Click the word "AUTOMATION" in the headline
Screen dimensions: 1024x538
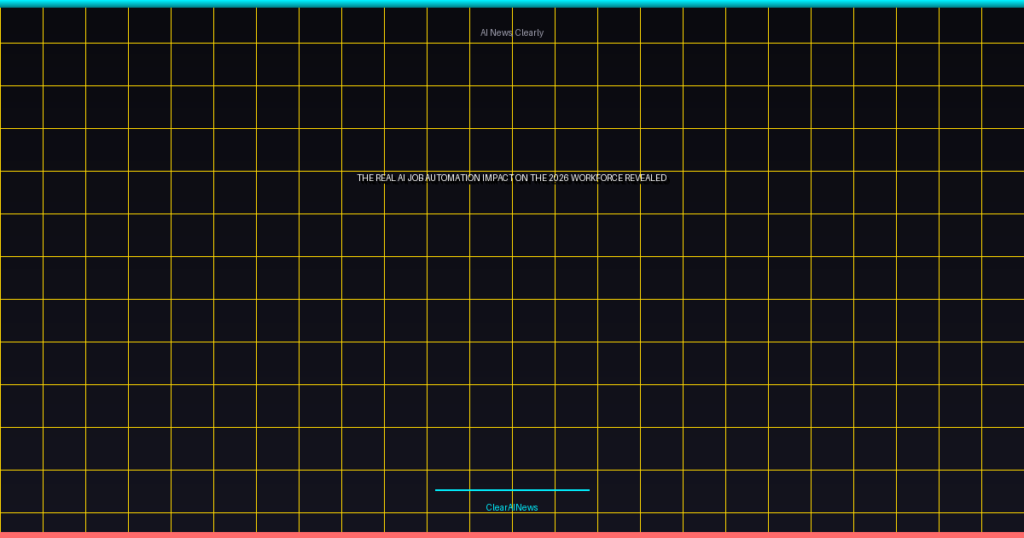coord(455,178)
